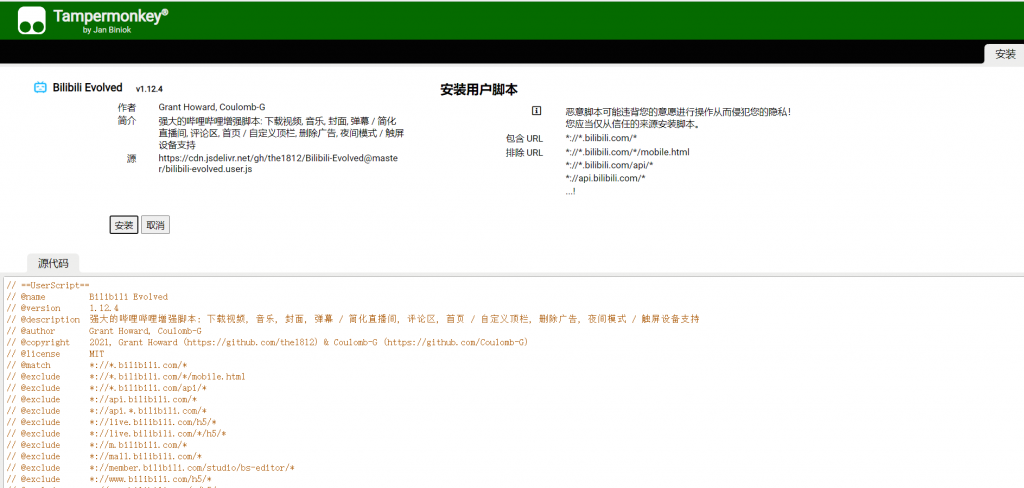
Task: Click the exclude www.bilibili.com/h5/* line
Action: 111,479
